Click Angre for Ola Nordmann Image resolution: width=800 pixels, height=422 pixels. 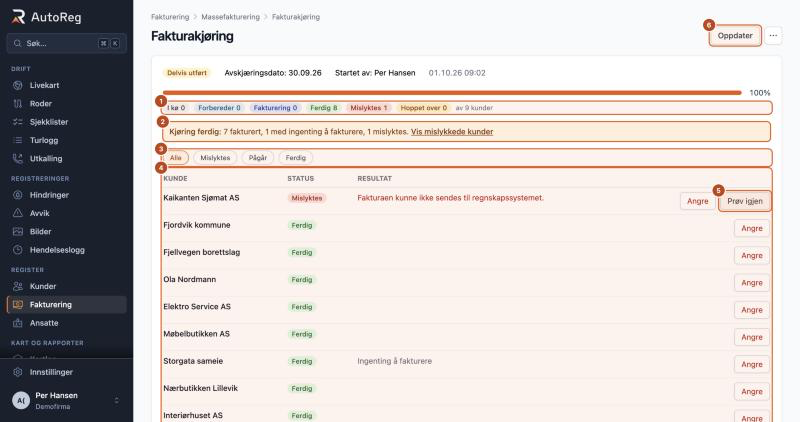tap(752, 283)
